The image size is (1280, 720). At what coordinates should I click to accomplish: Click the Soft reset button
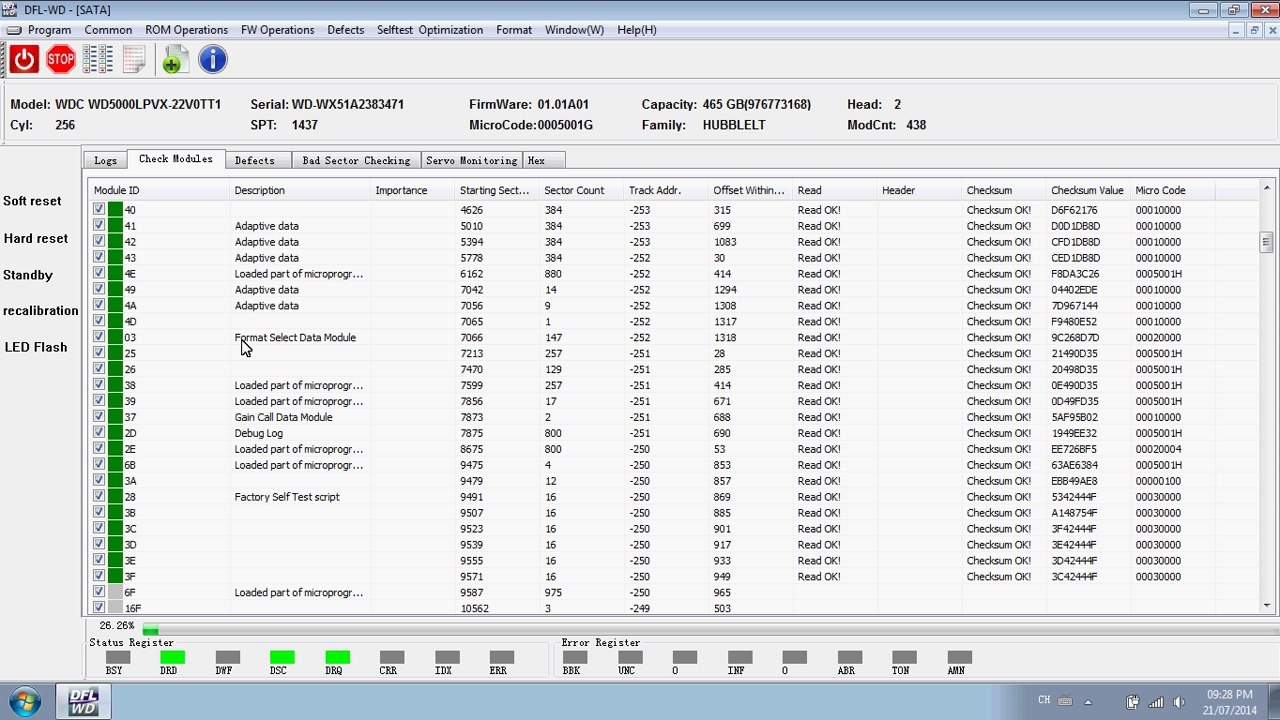coord(32,201)
